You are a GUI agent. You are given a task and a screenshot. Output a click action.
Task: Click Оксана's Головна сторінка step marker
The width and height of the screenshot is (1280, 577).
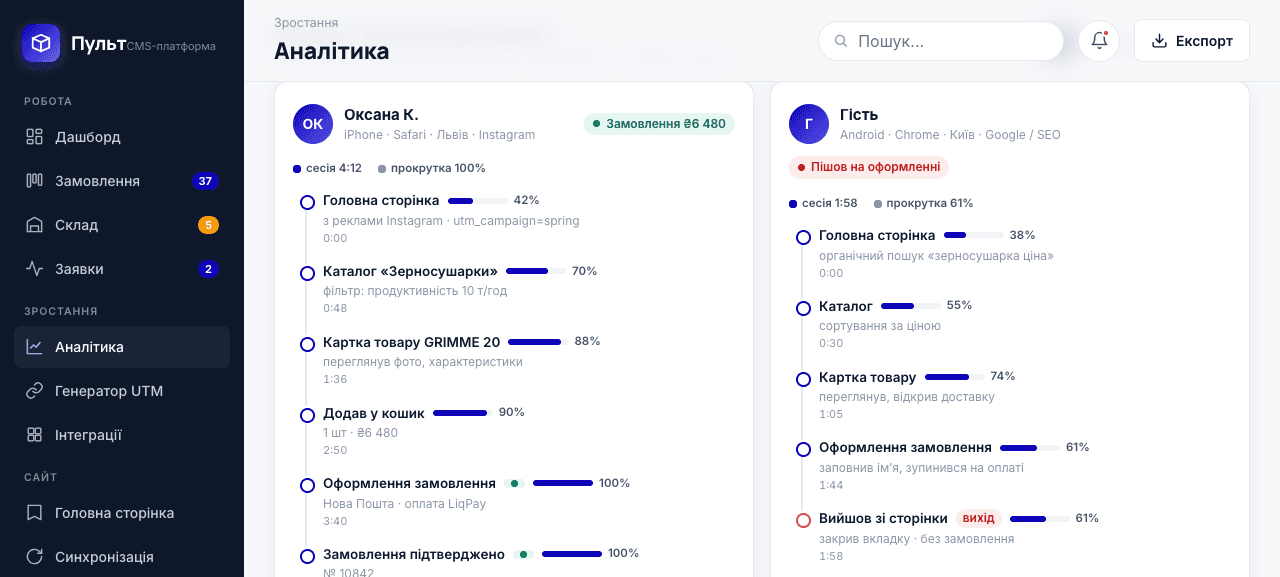(307, 202)
